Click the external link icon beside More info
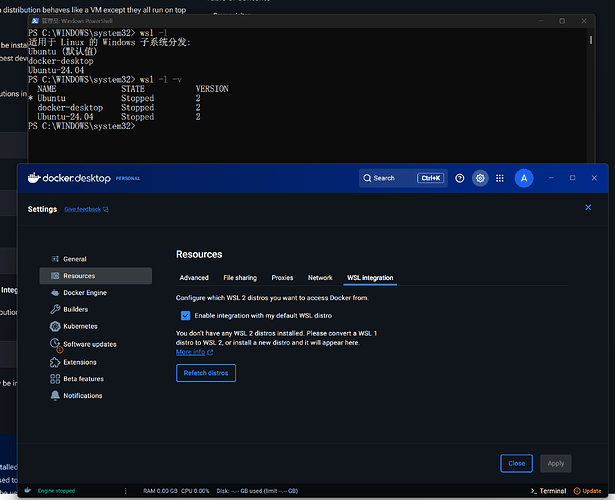Screen dimensions: 615x500 pyautogui.click(x=210, y=352)
